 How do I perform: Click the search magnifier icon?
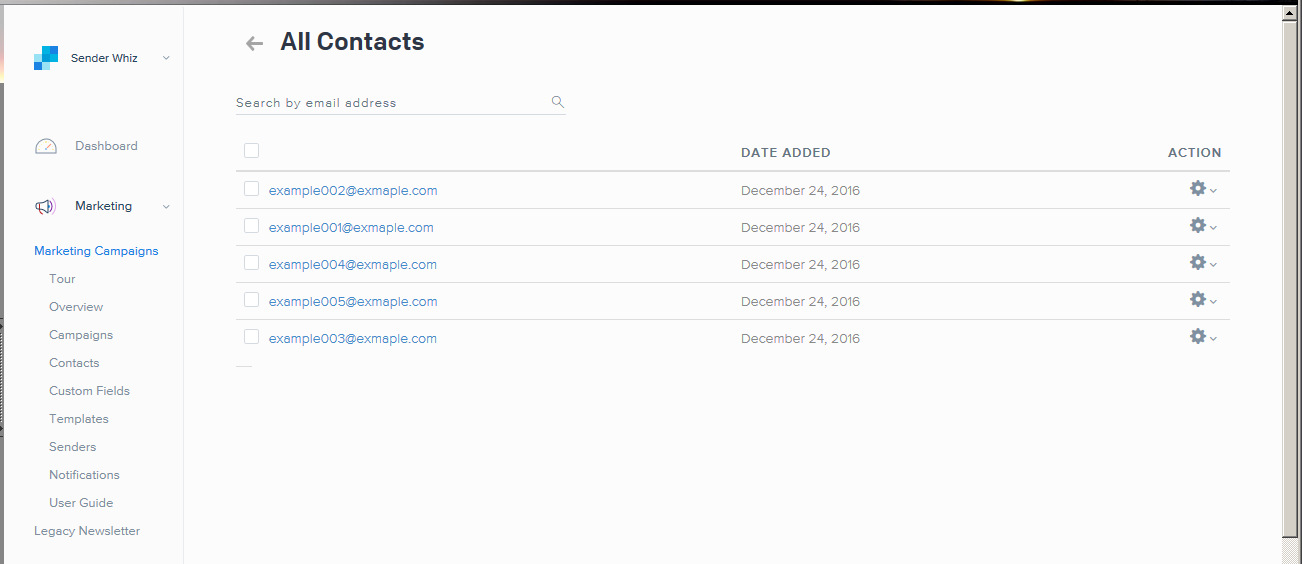(x=558, y=102)
